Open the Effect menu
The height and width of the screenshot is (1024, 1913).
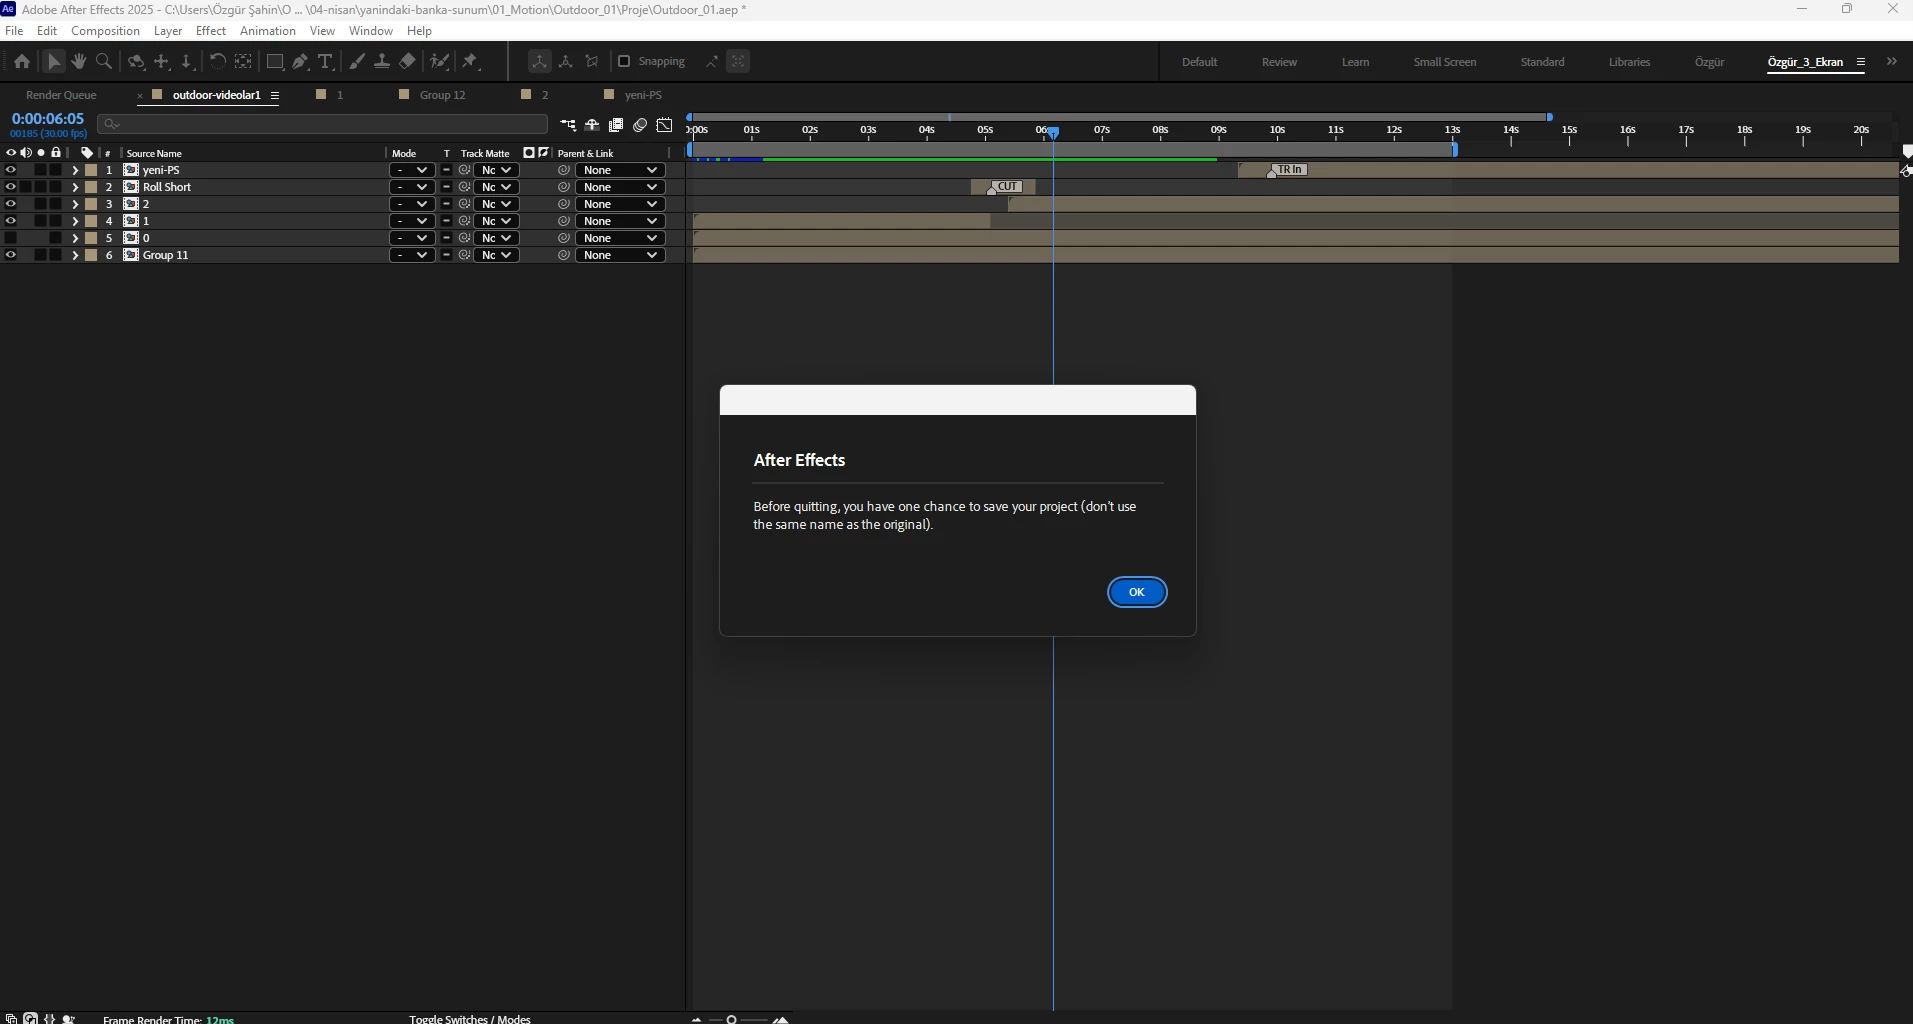(211, 31)
